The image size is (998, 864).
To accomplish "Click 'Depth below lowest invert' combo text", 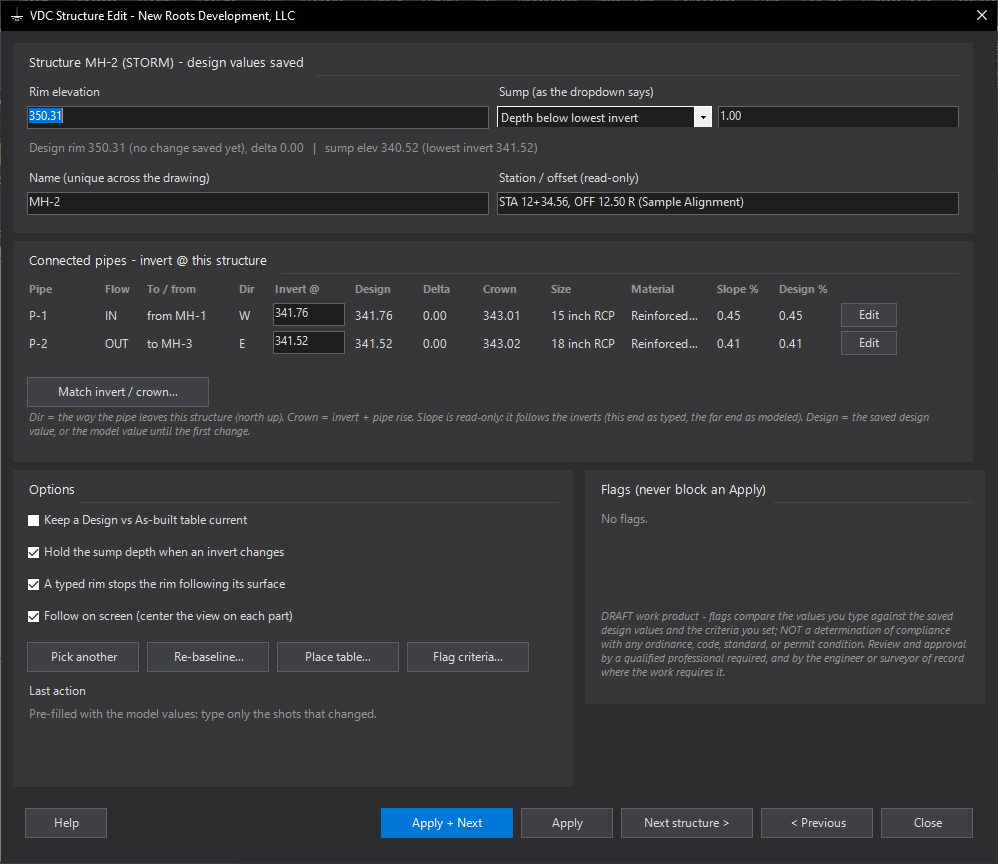I will (570, 118).
